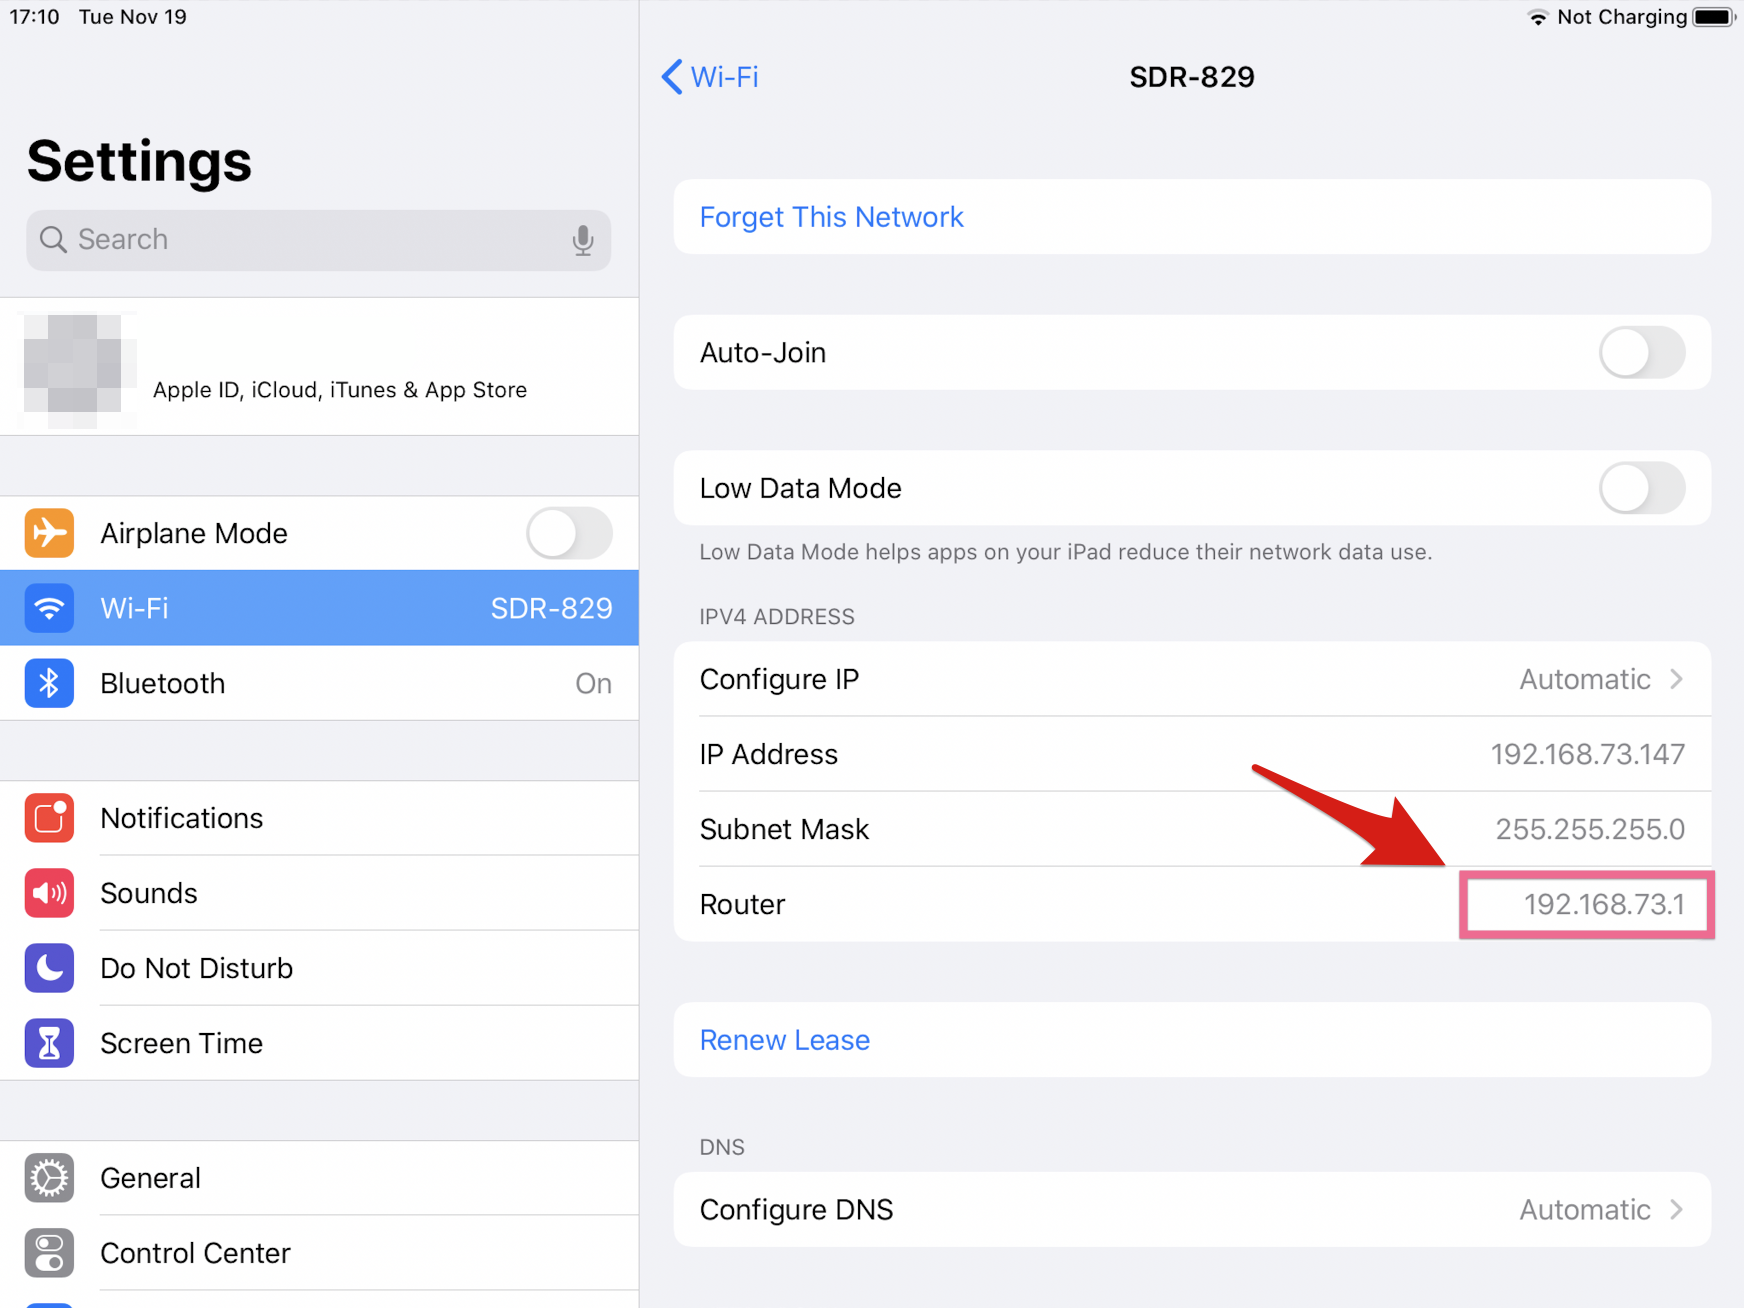Screen dimensions: 1744x1308
Task: Tap the IP Address value 192.168.73.147
Action: [1587, 754]
